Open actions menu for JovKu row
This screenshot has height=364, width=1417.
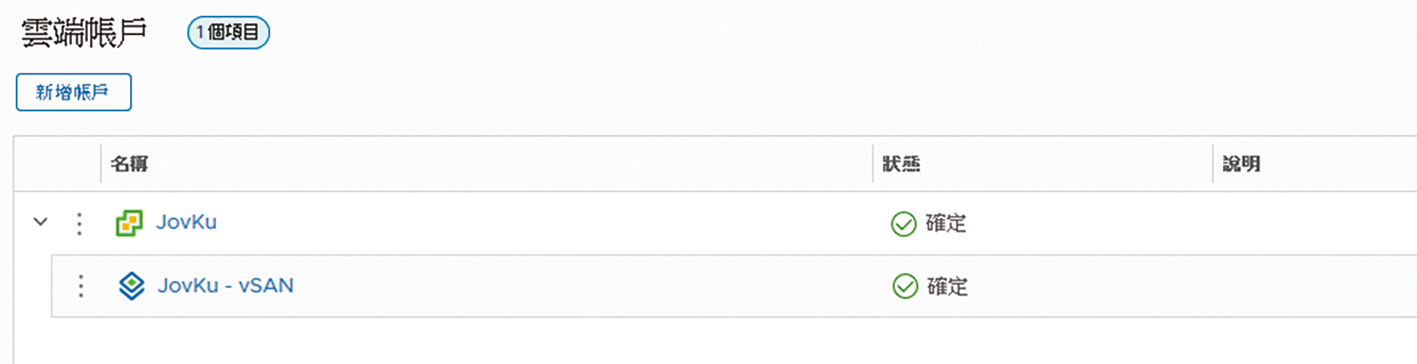(80, 223)
